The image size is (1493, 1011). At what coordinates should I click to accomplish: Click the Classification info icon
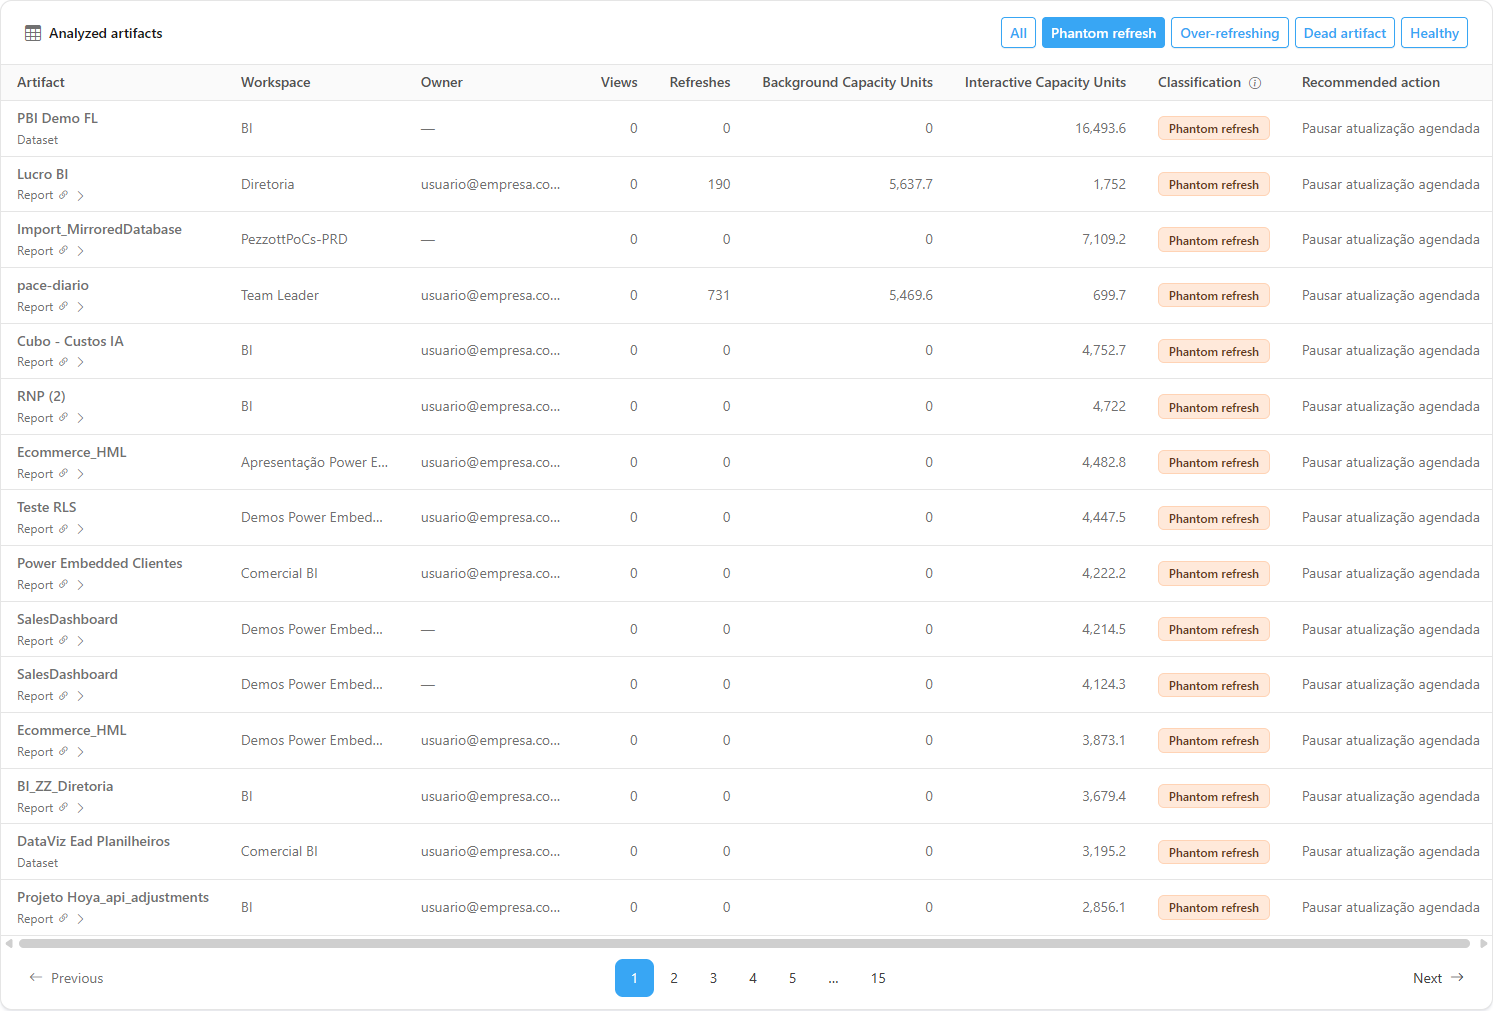[1255, 83]
